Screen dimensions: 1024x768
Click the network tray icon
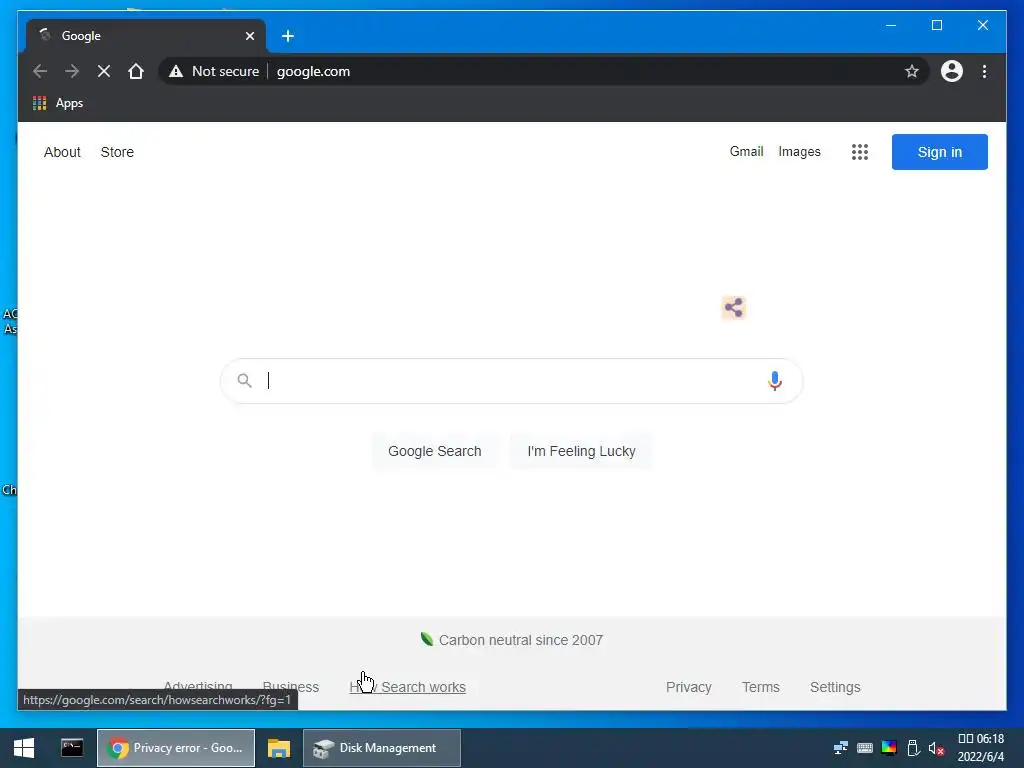[x=840, y=748]
